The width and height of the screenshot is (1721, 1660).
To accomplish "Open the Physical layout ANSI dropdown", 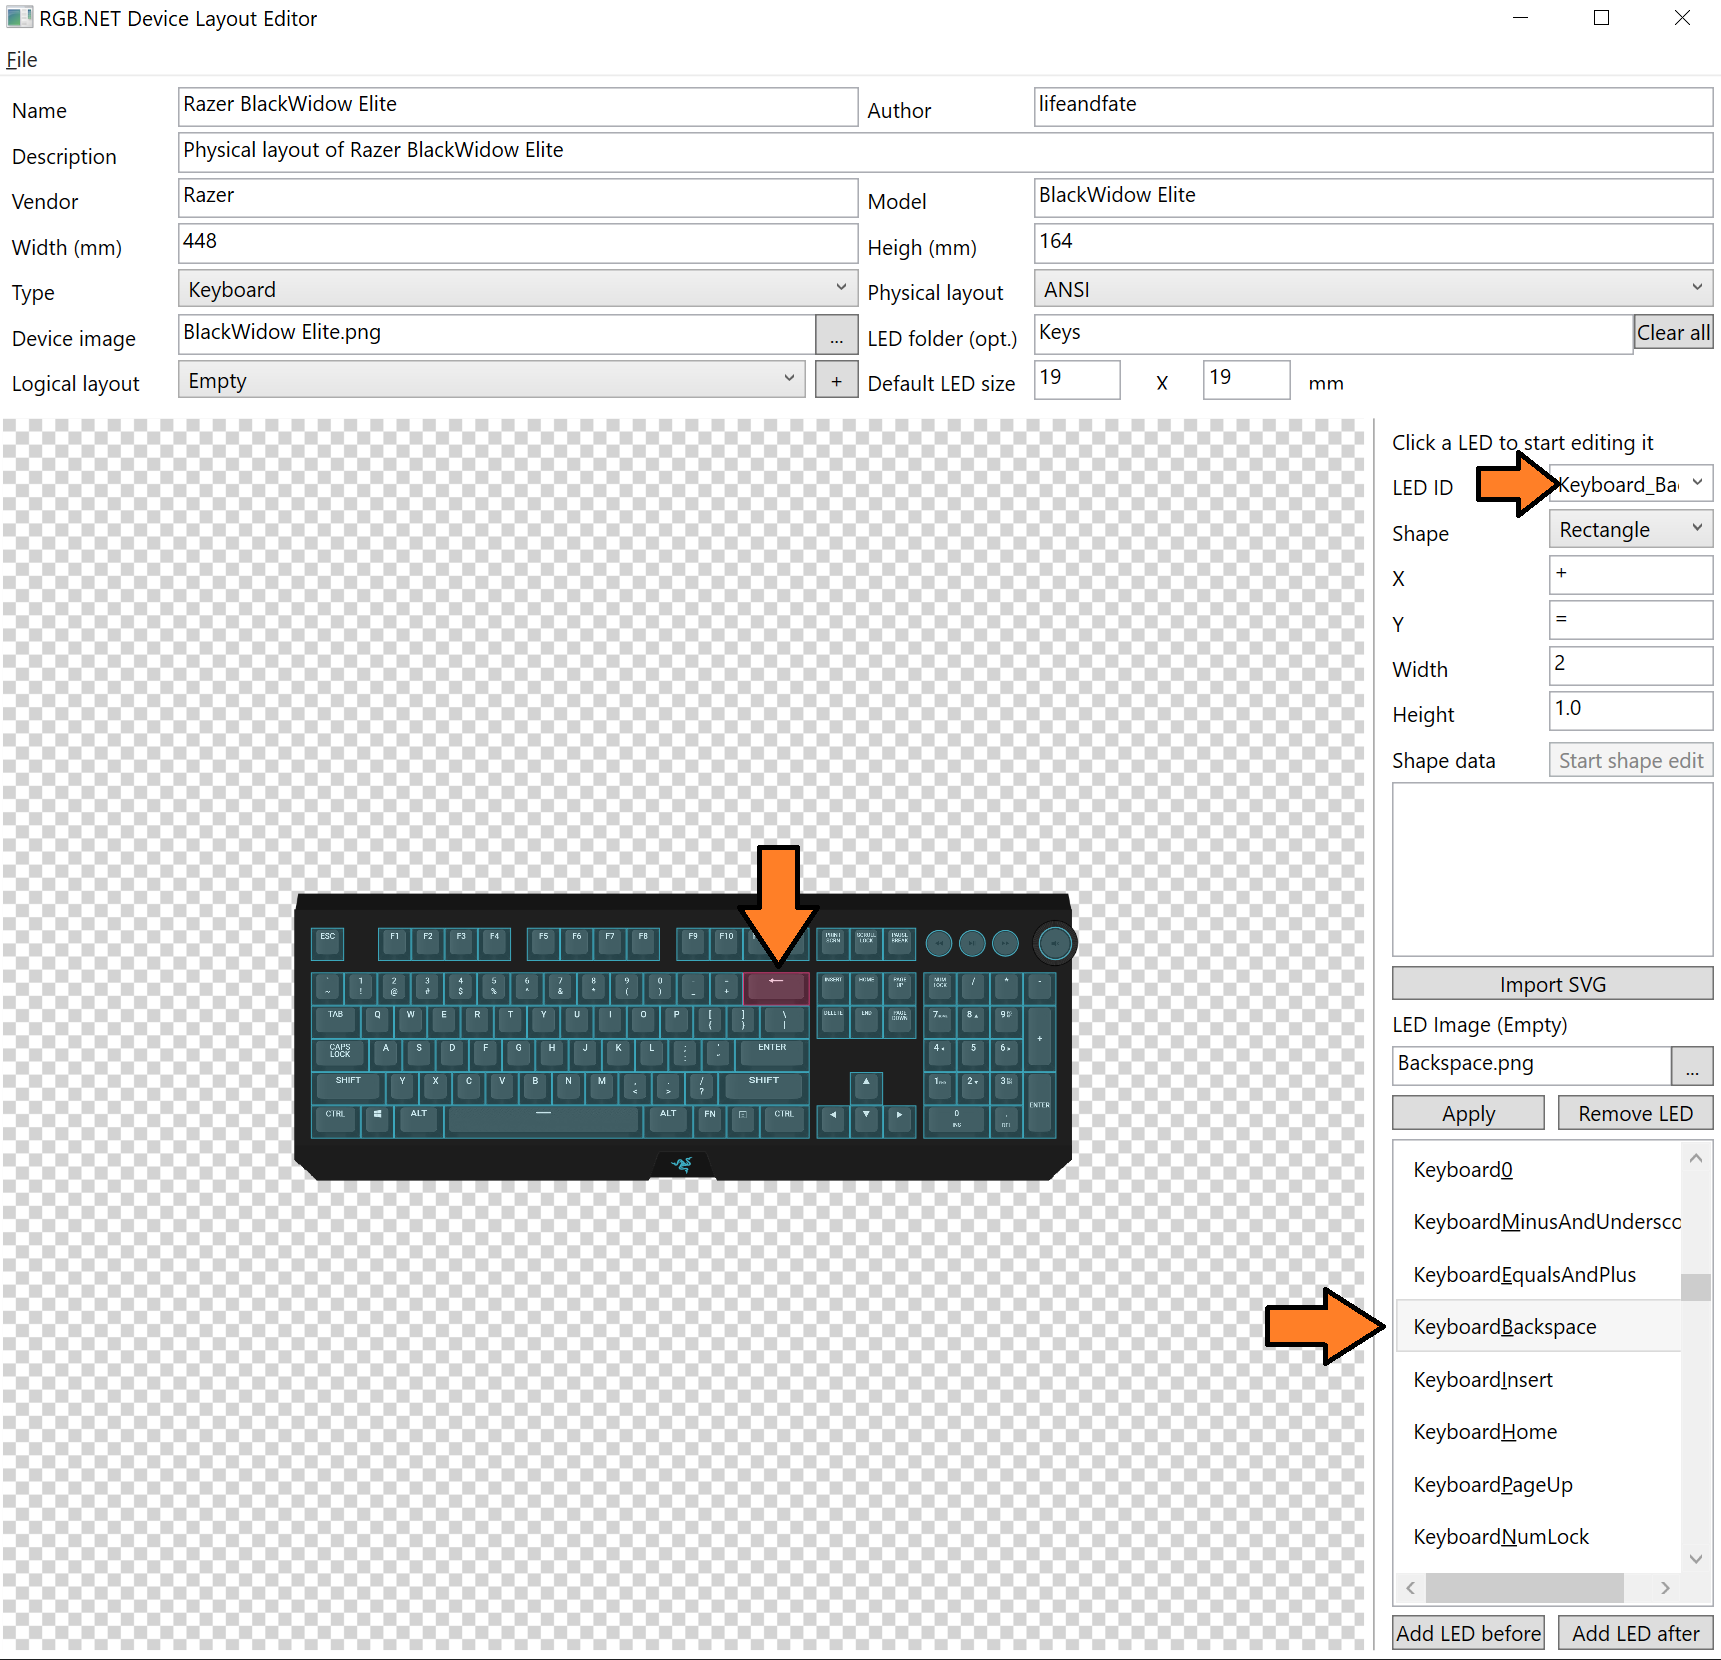I will (x=1373, y=289).
